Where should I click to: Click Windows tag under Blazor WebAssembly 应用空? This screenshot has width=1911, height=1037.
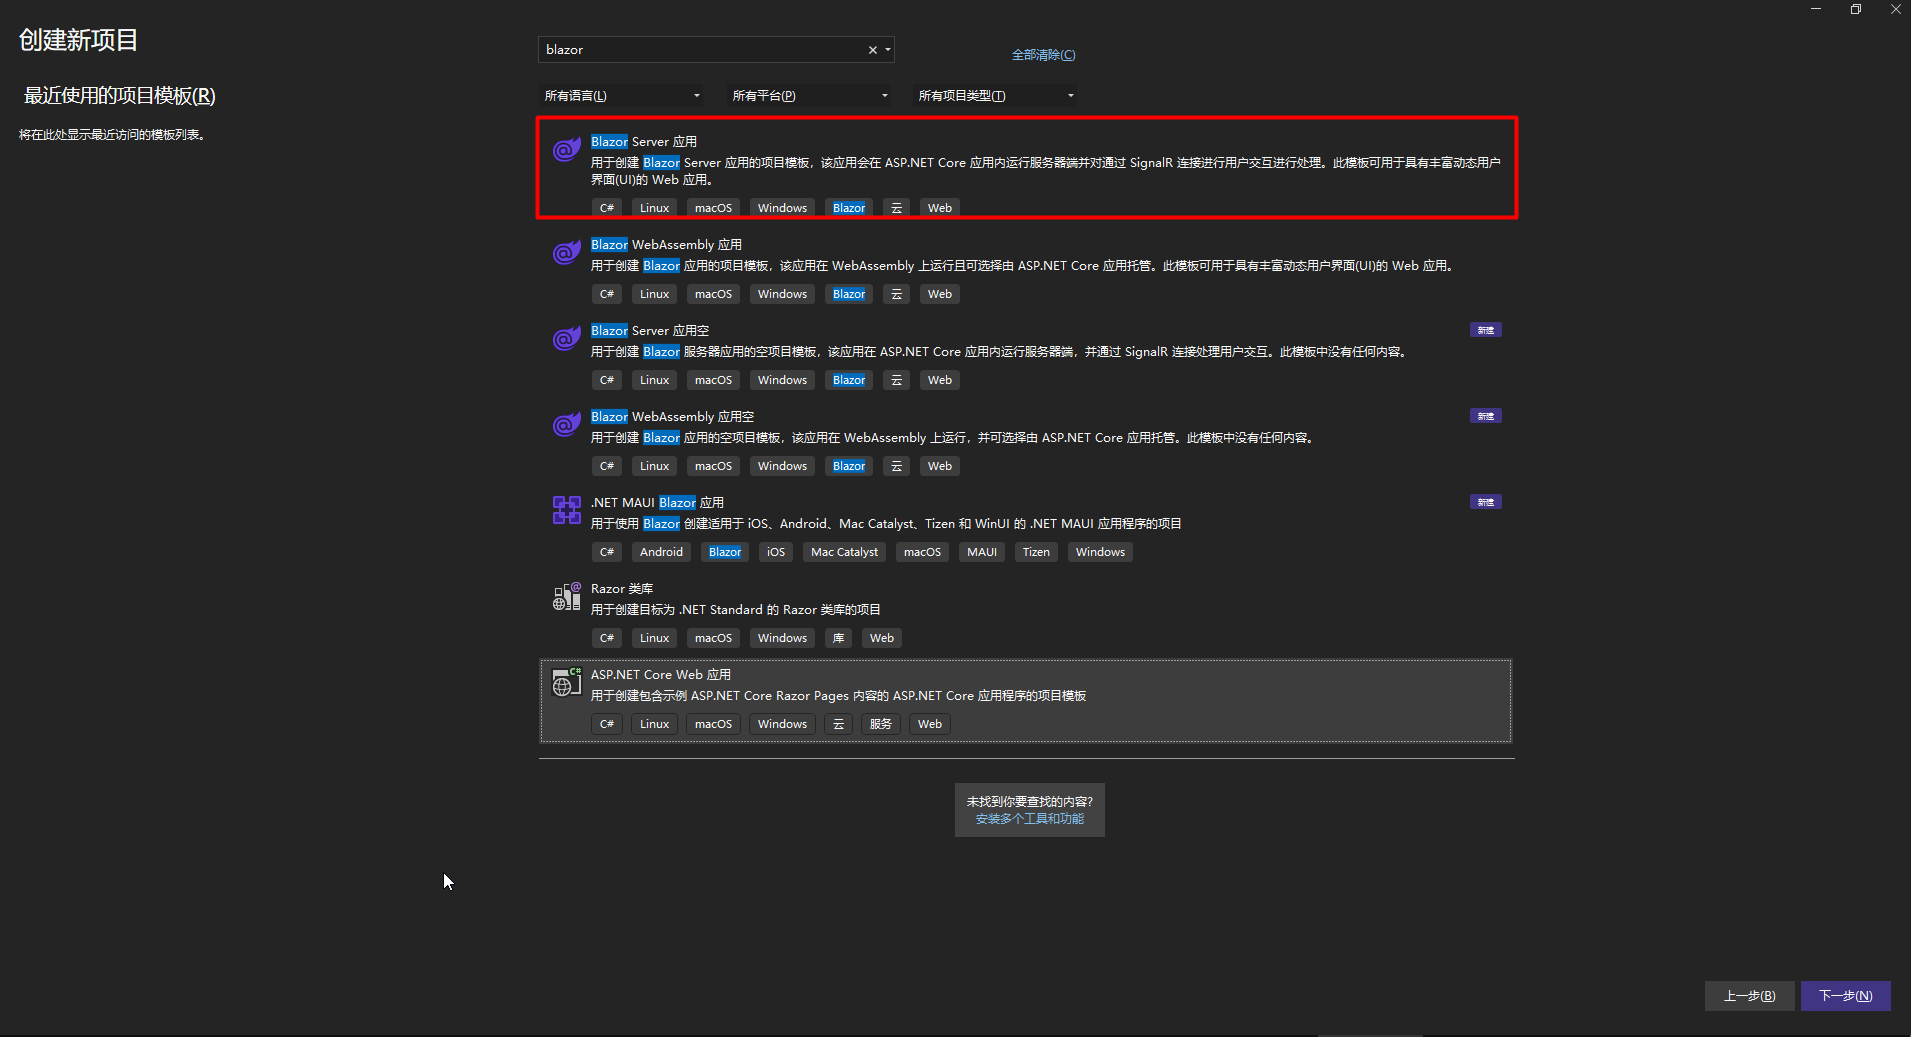tap(782, 466)
